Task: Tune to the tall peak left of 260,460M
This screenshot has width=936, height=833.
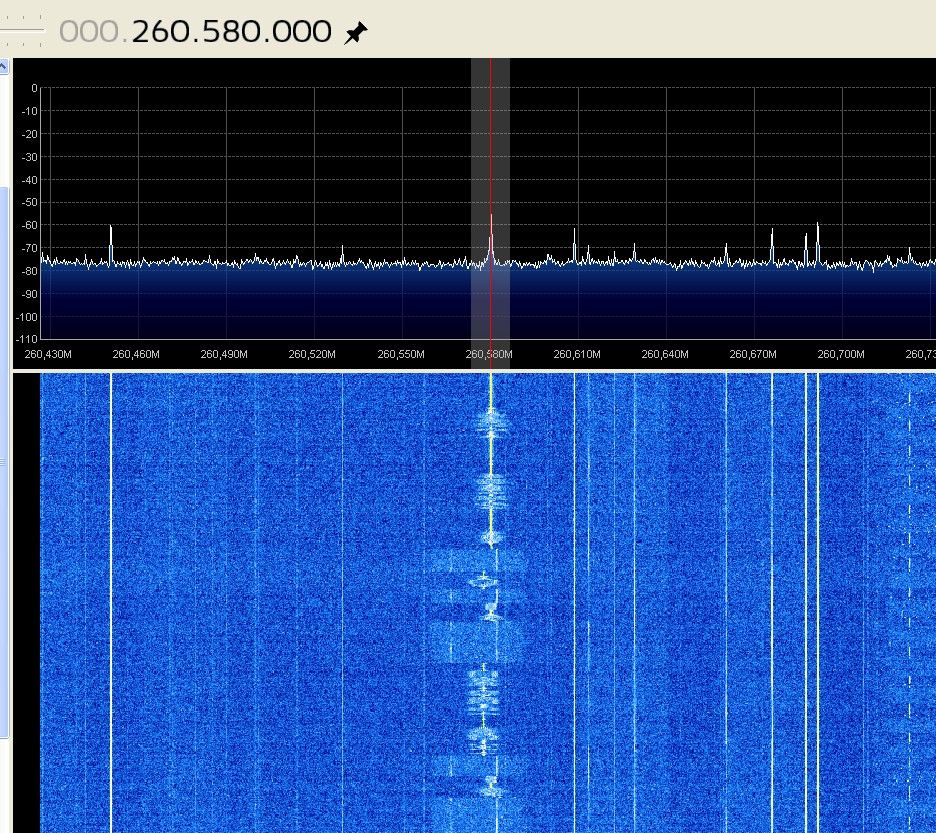Action: pyautogui.click(x=110, y=244)
